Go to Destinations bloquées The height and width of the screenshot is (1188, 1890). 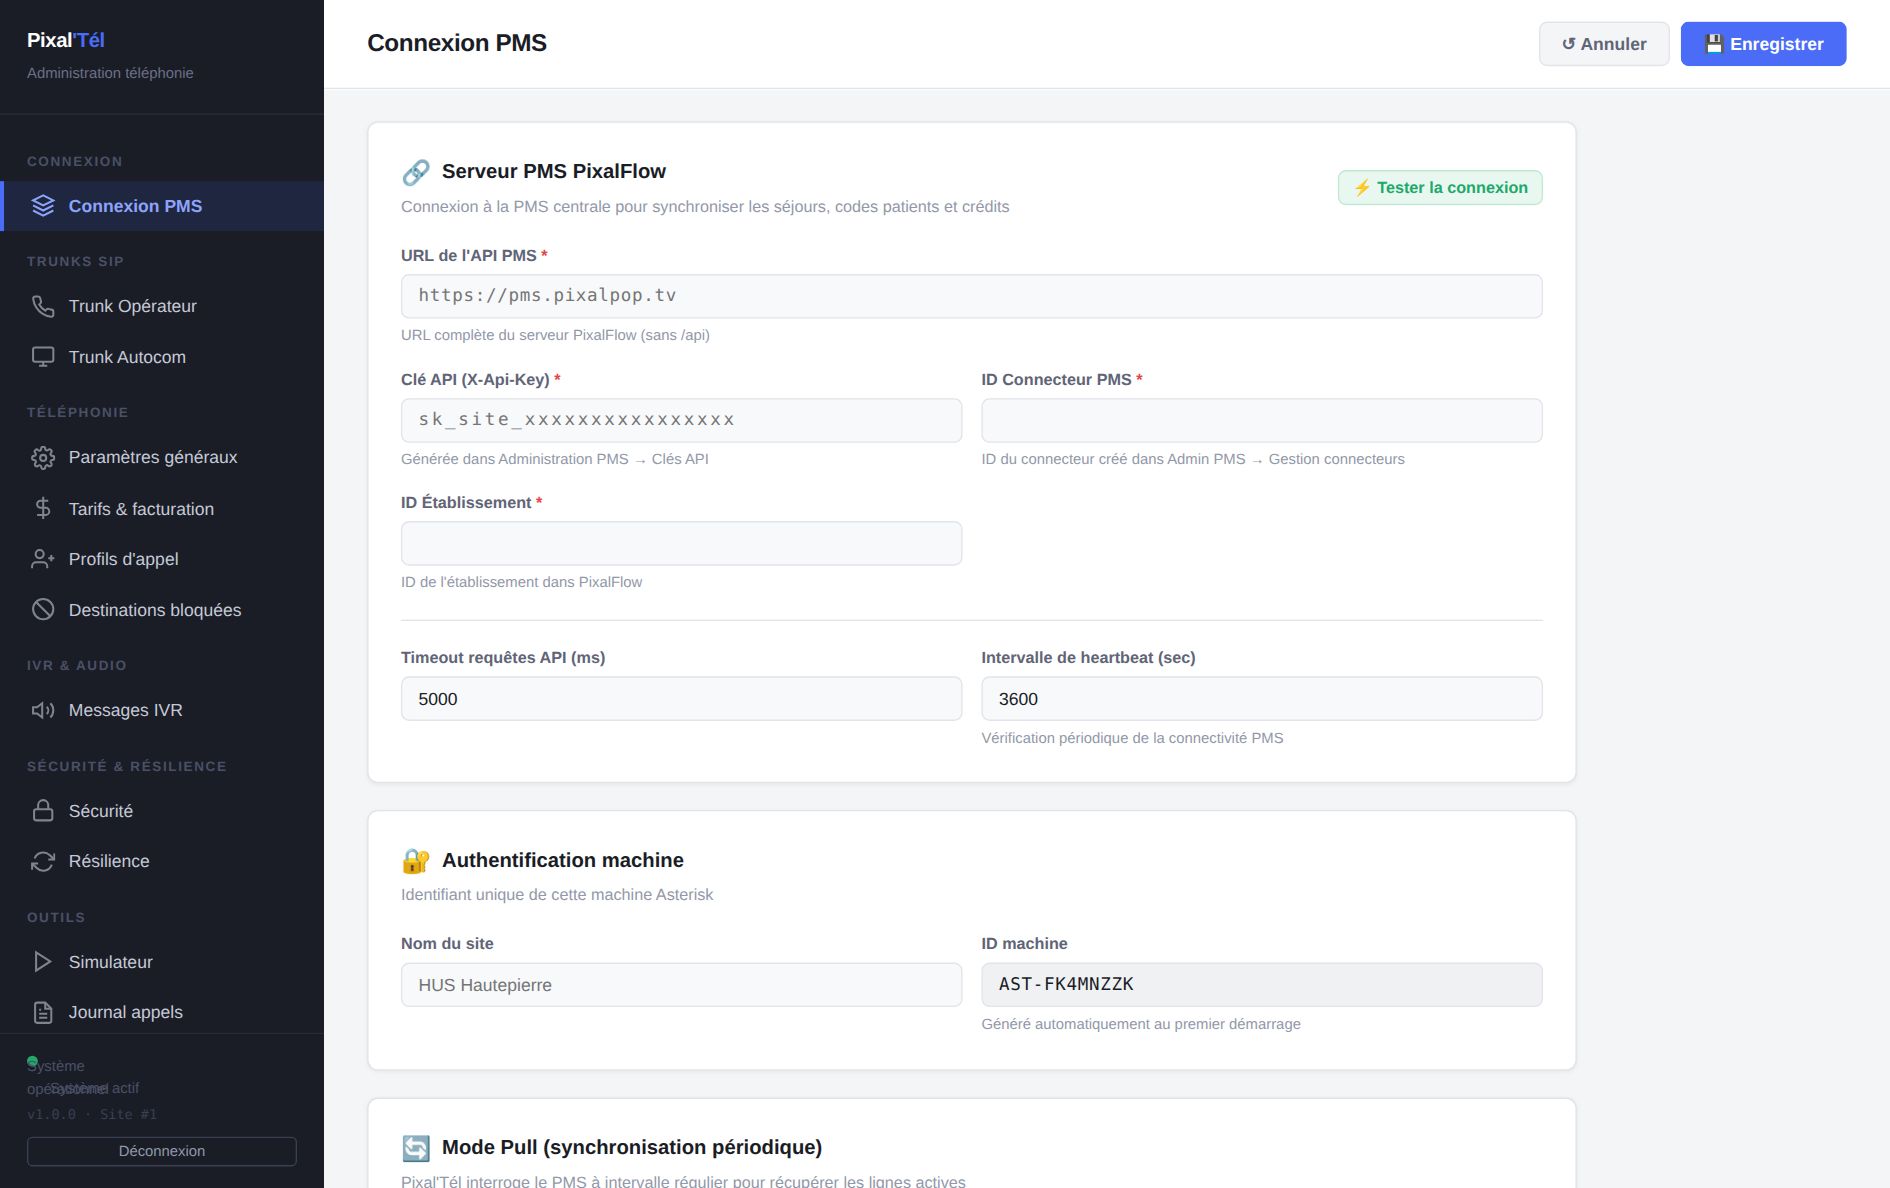162,610
